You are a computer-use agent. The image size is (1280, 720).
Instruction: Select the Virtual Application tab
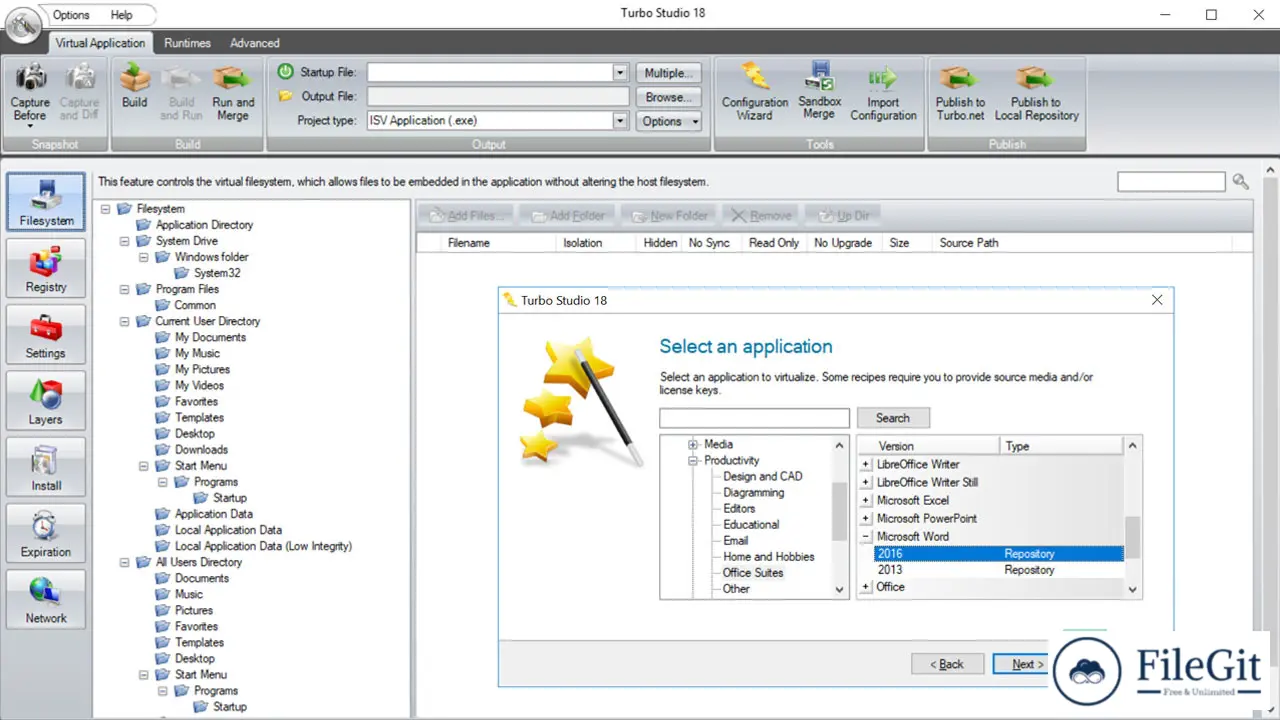100,43
